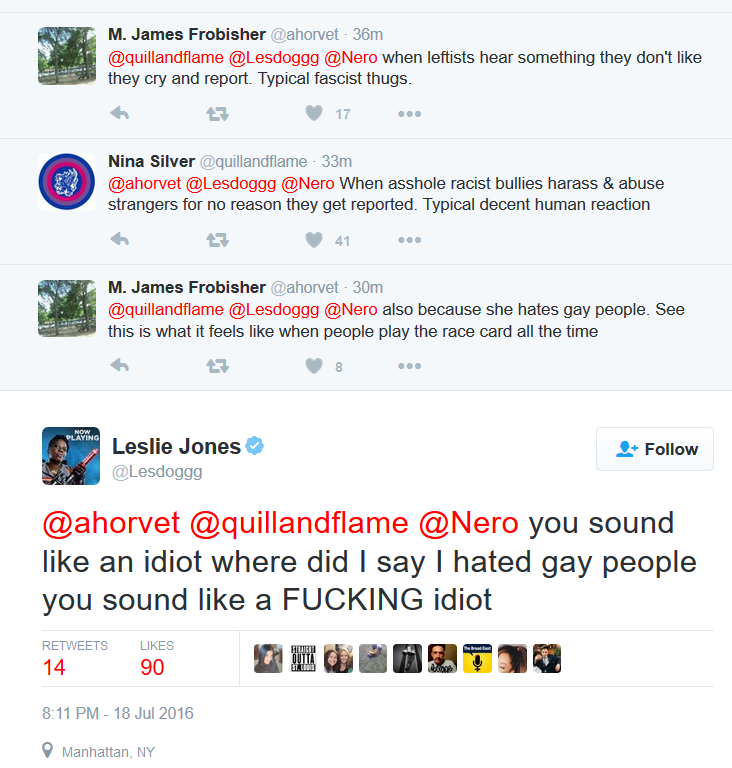The width and height of the screenshot is (732, 768).
Task: Like the tweet with 17 likes
Action: click(314, 113)
